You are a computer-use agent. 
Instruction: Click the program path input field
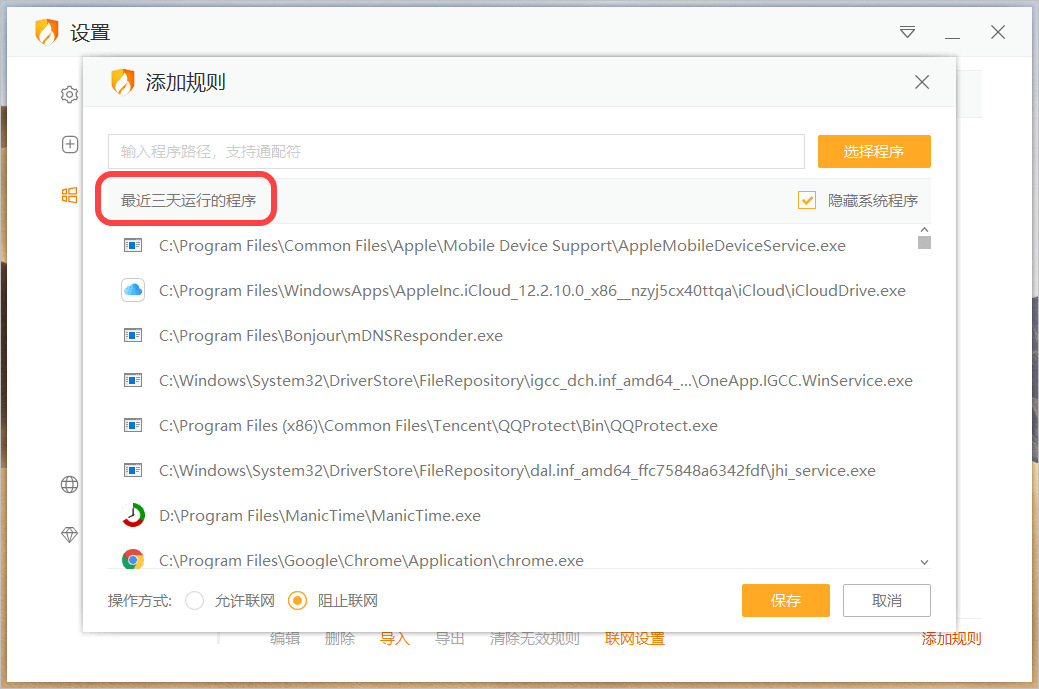coord(457,152)
